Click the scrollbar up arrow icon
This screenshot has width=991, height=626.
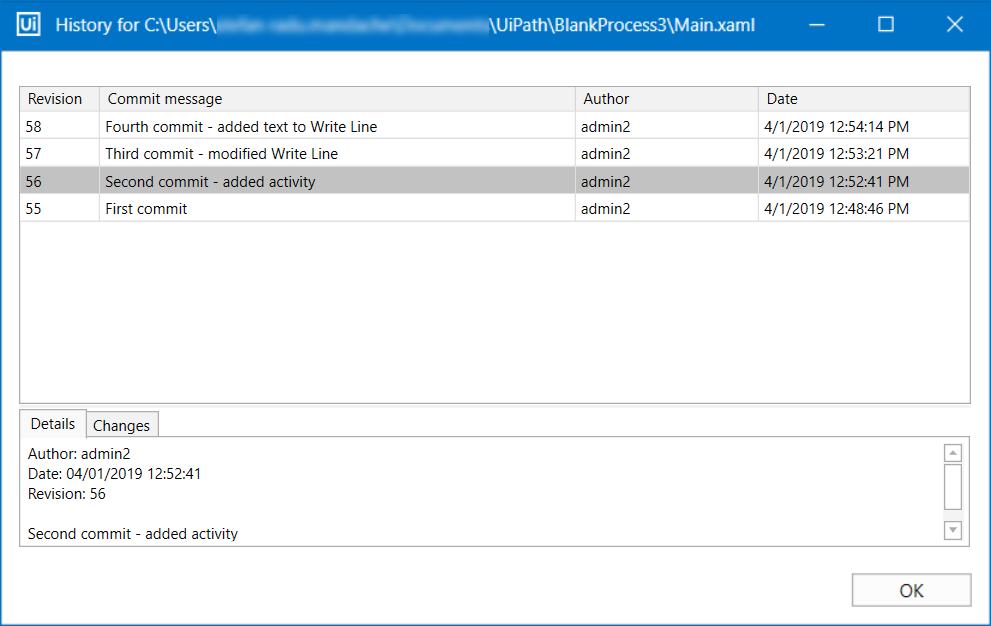pyautogui.click(x=952, y=451)
